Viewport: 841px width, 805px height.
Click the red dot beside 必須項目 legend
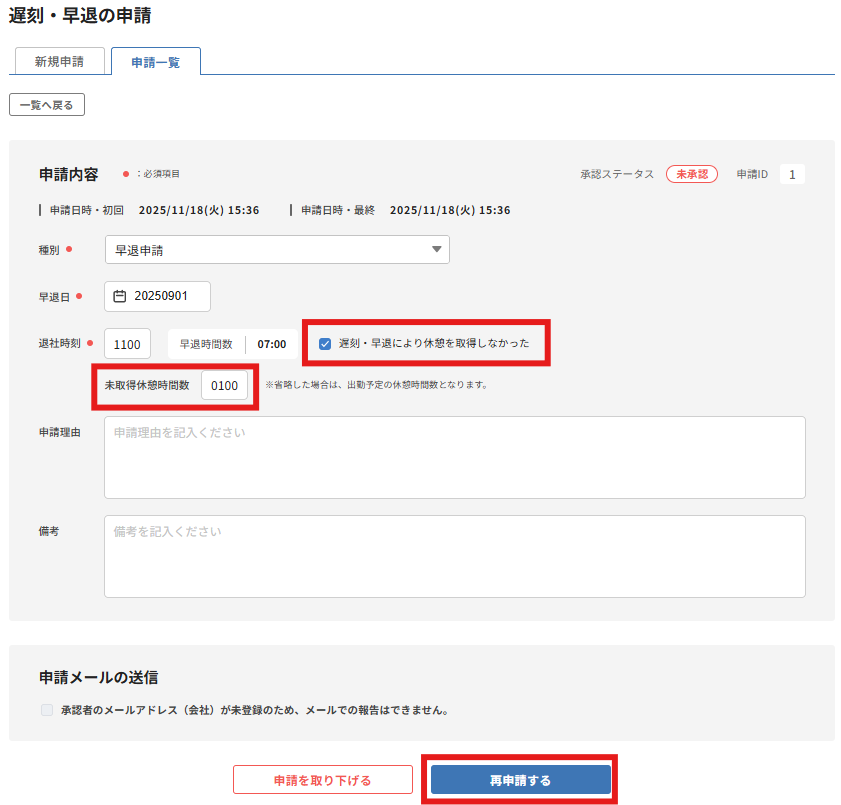point(125,174)
